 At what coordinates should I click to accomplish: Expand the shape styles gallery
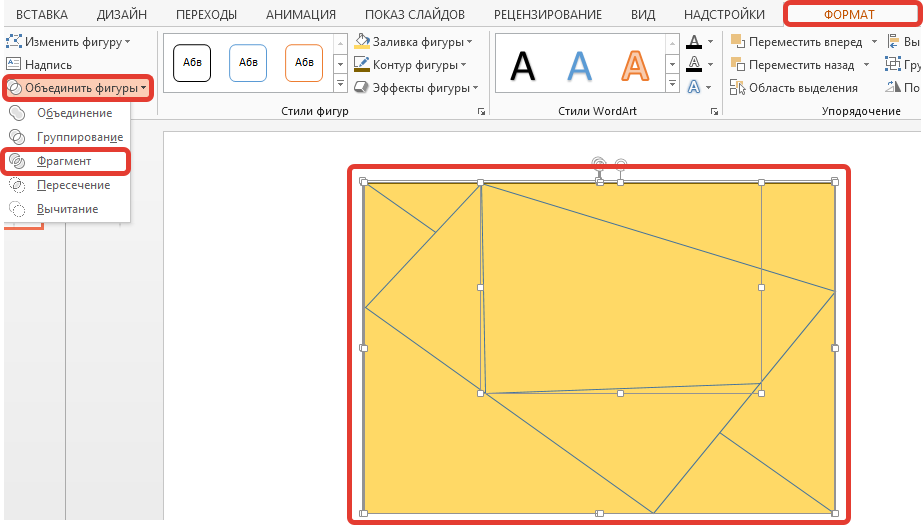tap(340, 84)
